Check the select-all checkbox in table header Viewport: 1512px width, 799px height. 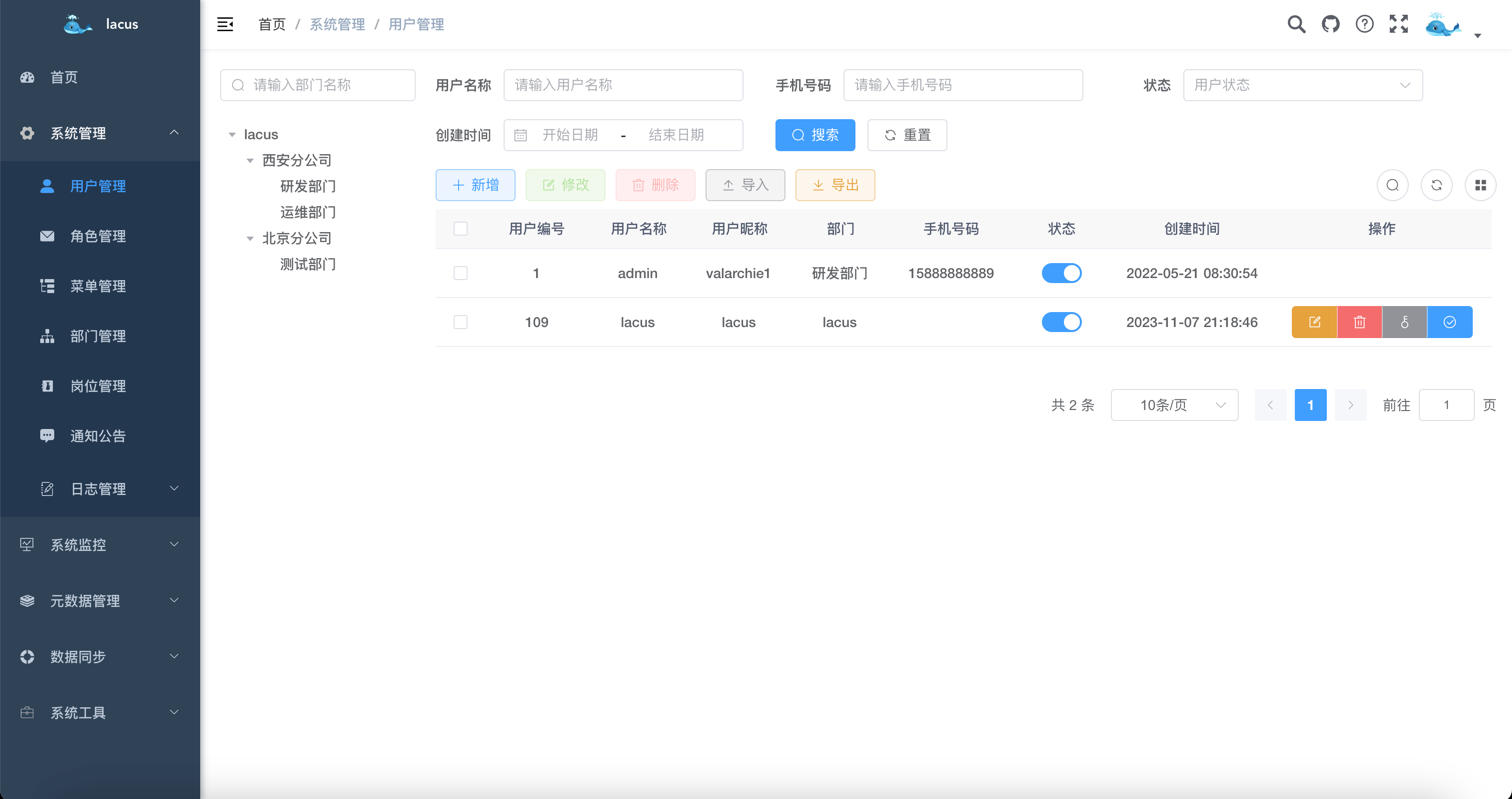pos(460,229)
